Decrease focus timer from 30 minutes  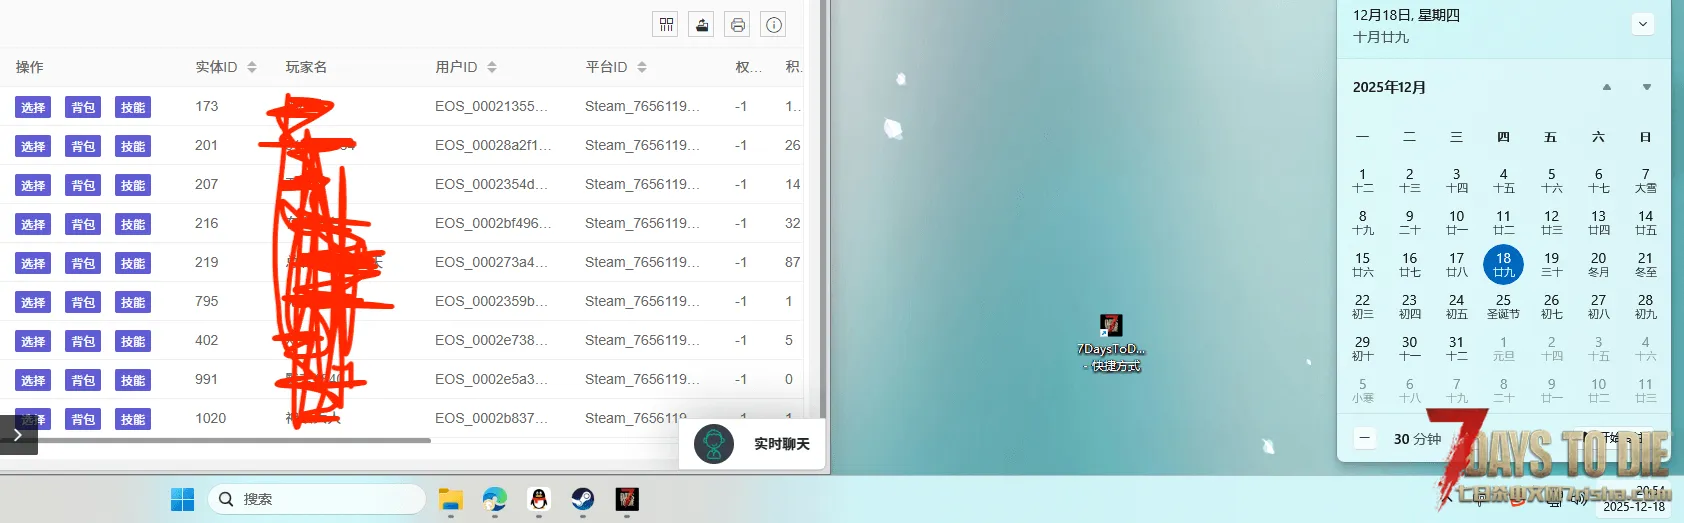[1365, 439]
